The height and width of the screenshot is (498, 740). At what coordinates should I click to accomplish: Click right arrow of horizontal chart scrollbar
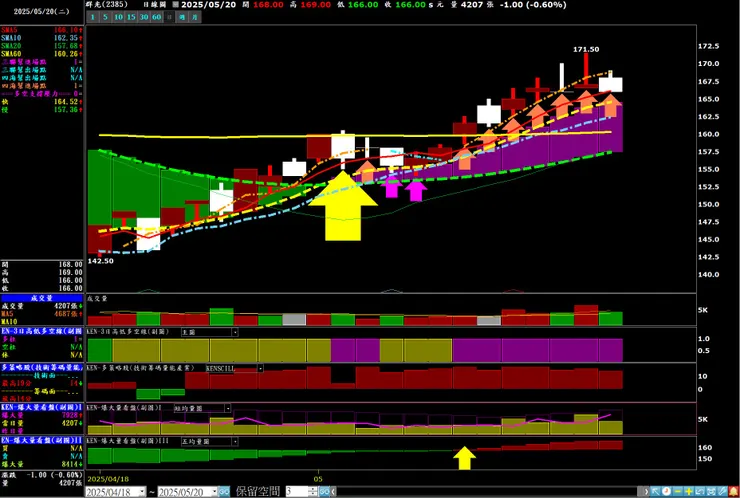click(646, 491)
